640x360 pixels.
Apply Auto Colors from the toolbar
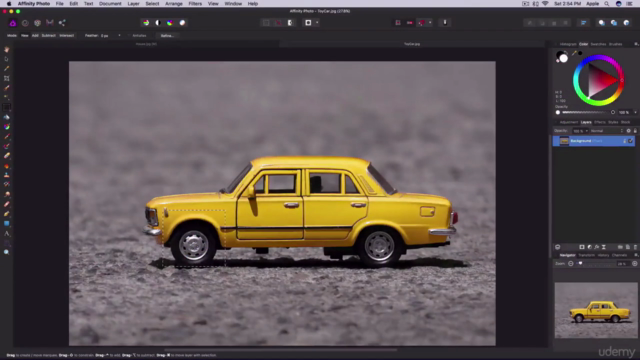point(170,23)
